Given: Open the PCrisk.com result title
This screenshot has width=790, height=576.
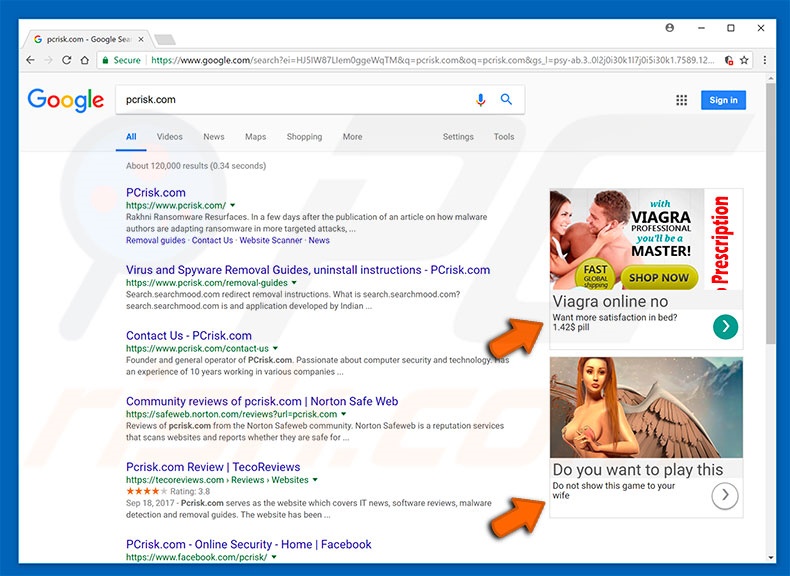Looking at the screenshot, I should 156,193.
